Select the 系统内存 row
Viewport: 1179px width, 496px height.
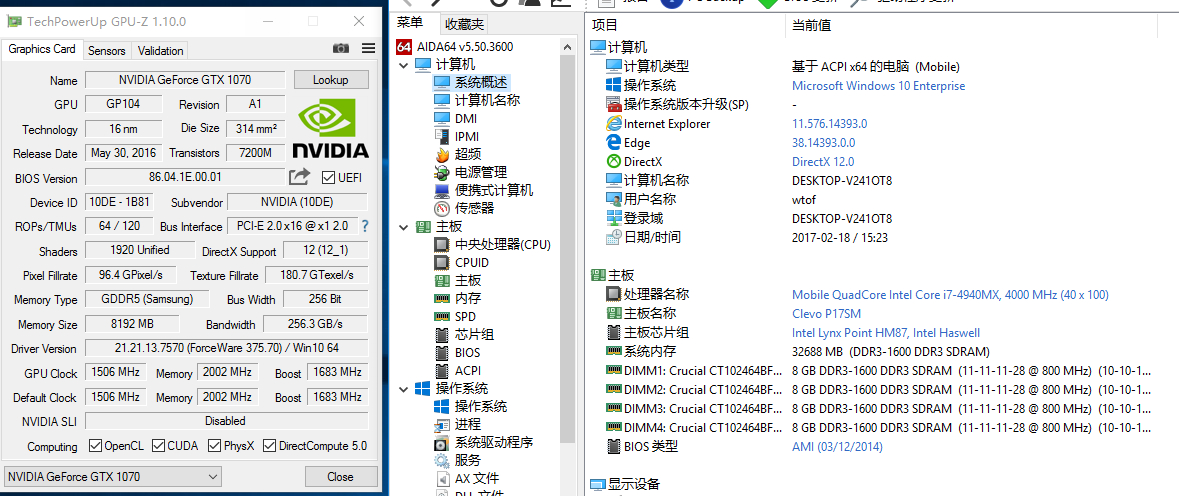pyautogui.click(x=798, y=351)
